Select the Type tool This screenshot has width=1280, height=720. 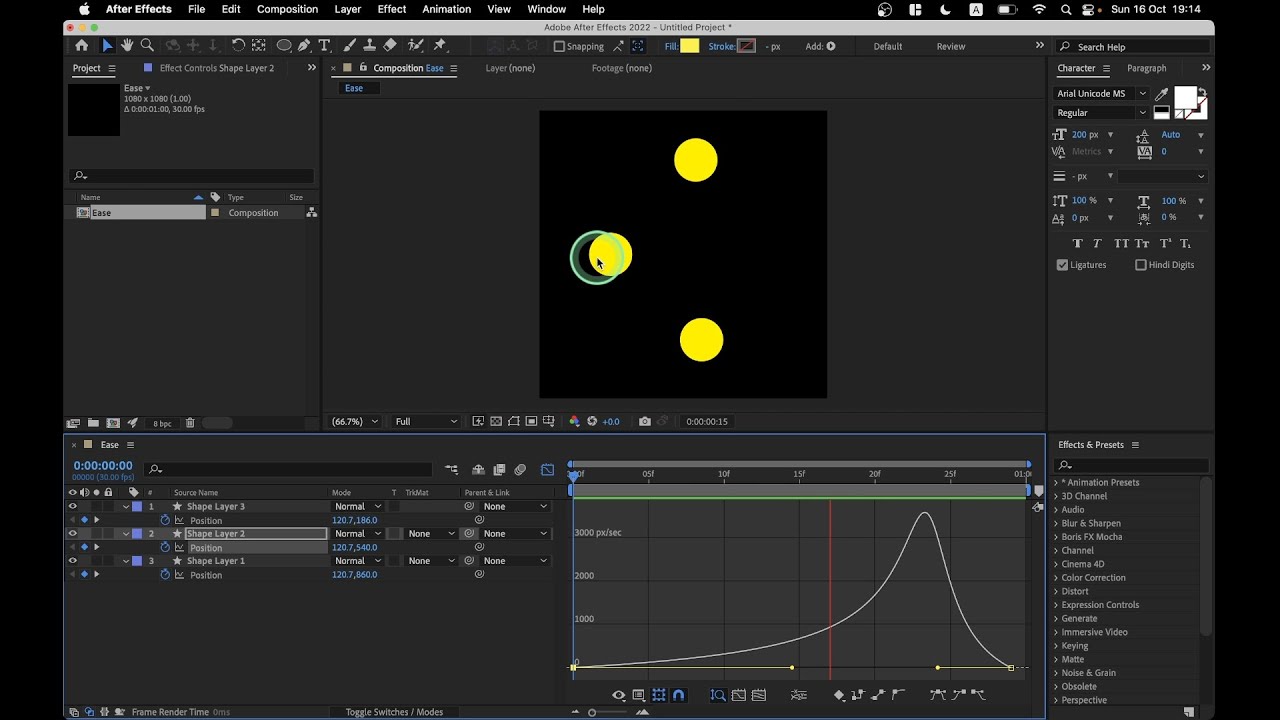(x=324, y=46)
